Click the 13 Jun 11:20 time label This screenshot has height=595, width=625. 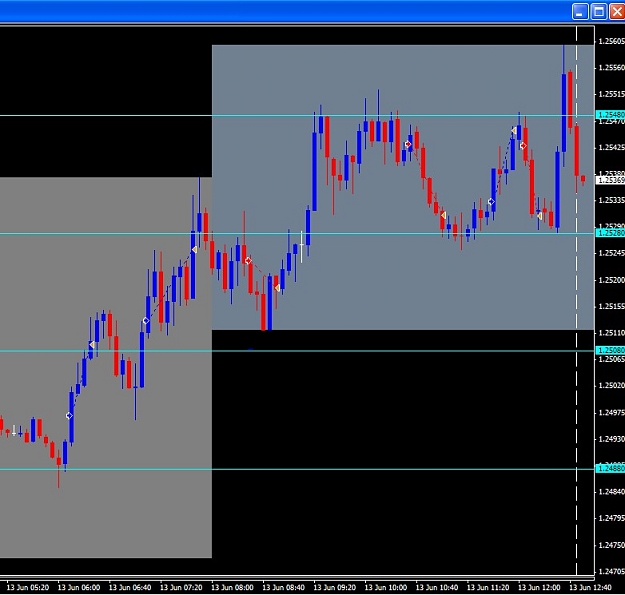pyautogui.click(x=488, y=587)
